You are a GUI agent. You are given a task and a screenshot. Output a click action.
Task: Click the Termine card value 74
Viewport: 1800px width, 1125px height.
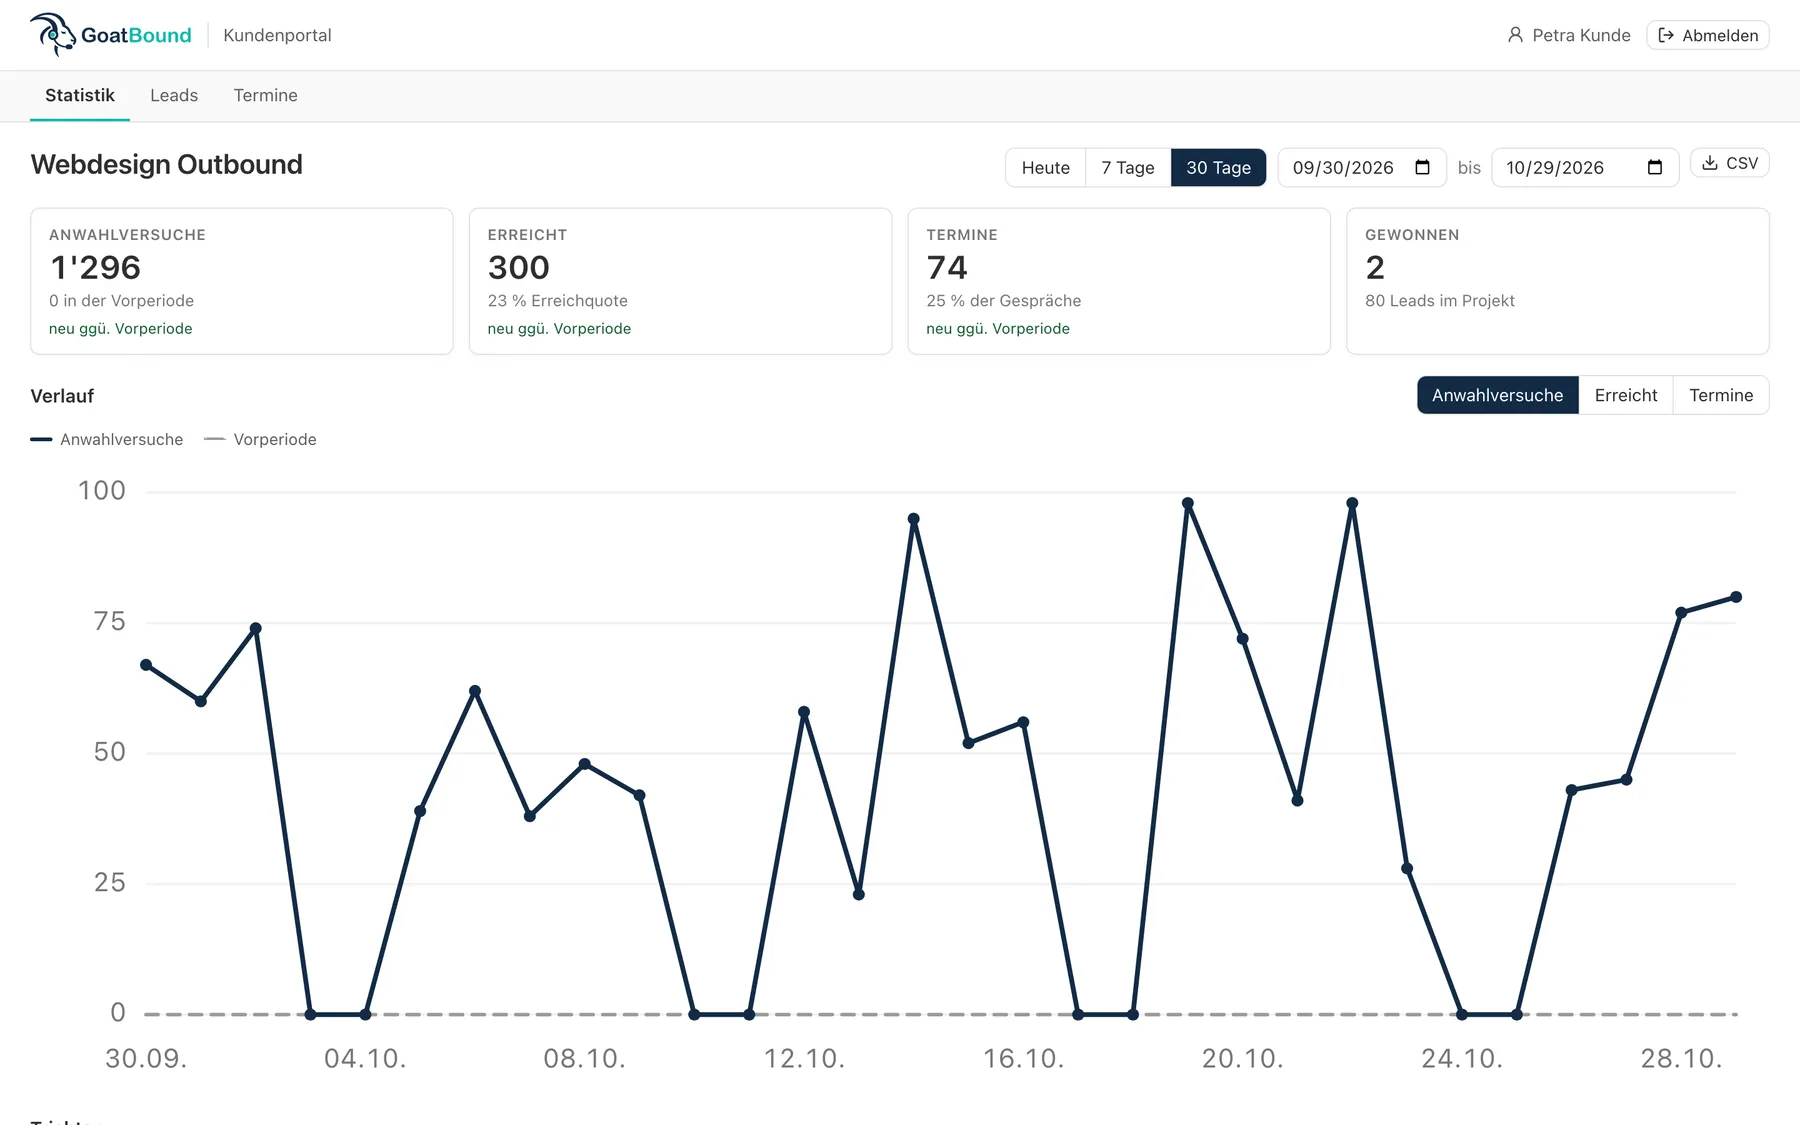pyautogui.click(x=947, y=267)
